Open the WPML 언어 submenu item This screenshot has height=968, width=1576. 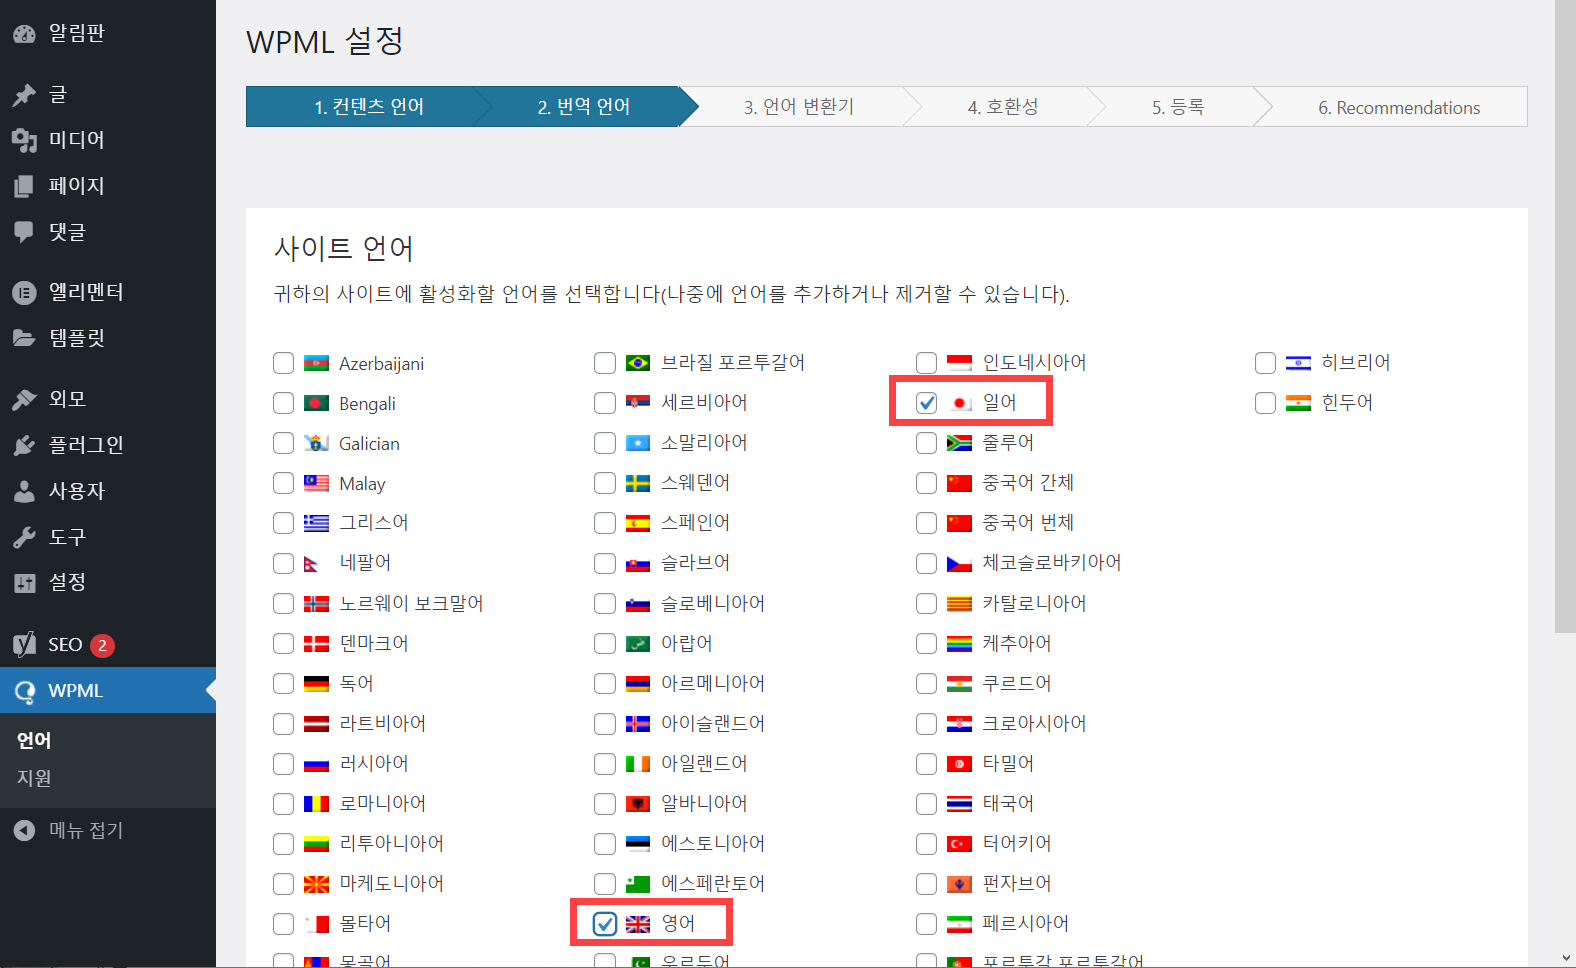click(x=34, y=741)
